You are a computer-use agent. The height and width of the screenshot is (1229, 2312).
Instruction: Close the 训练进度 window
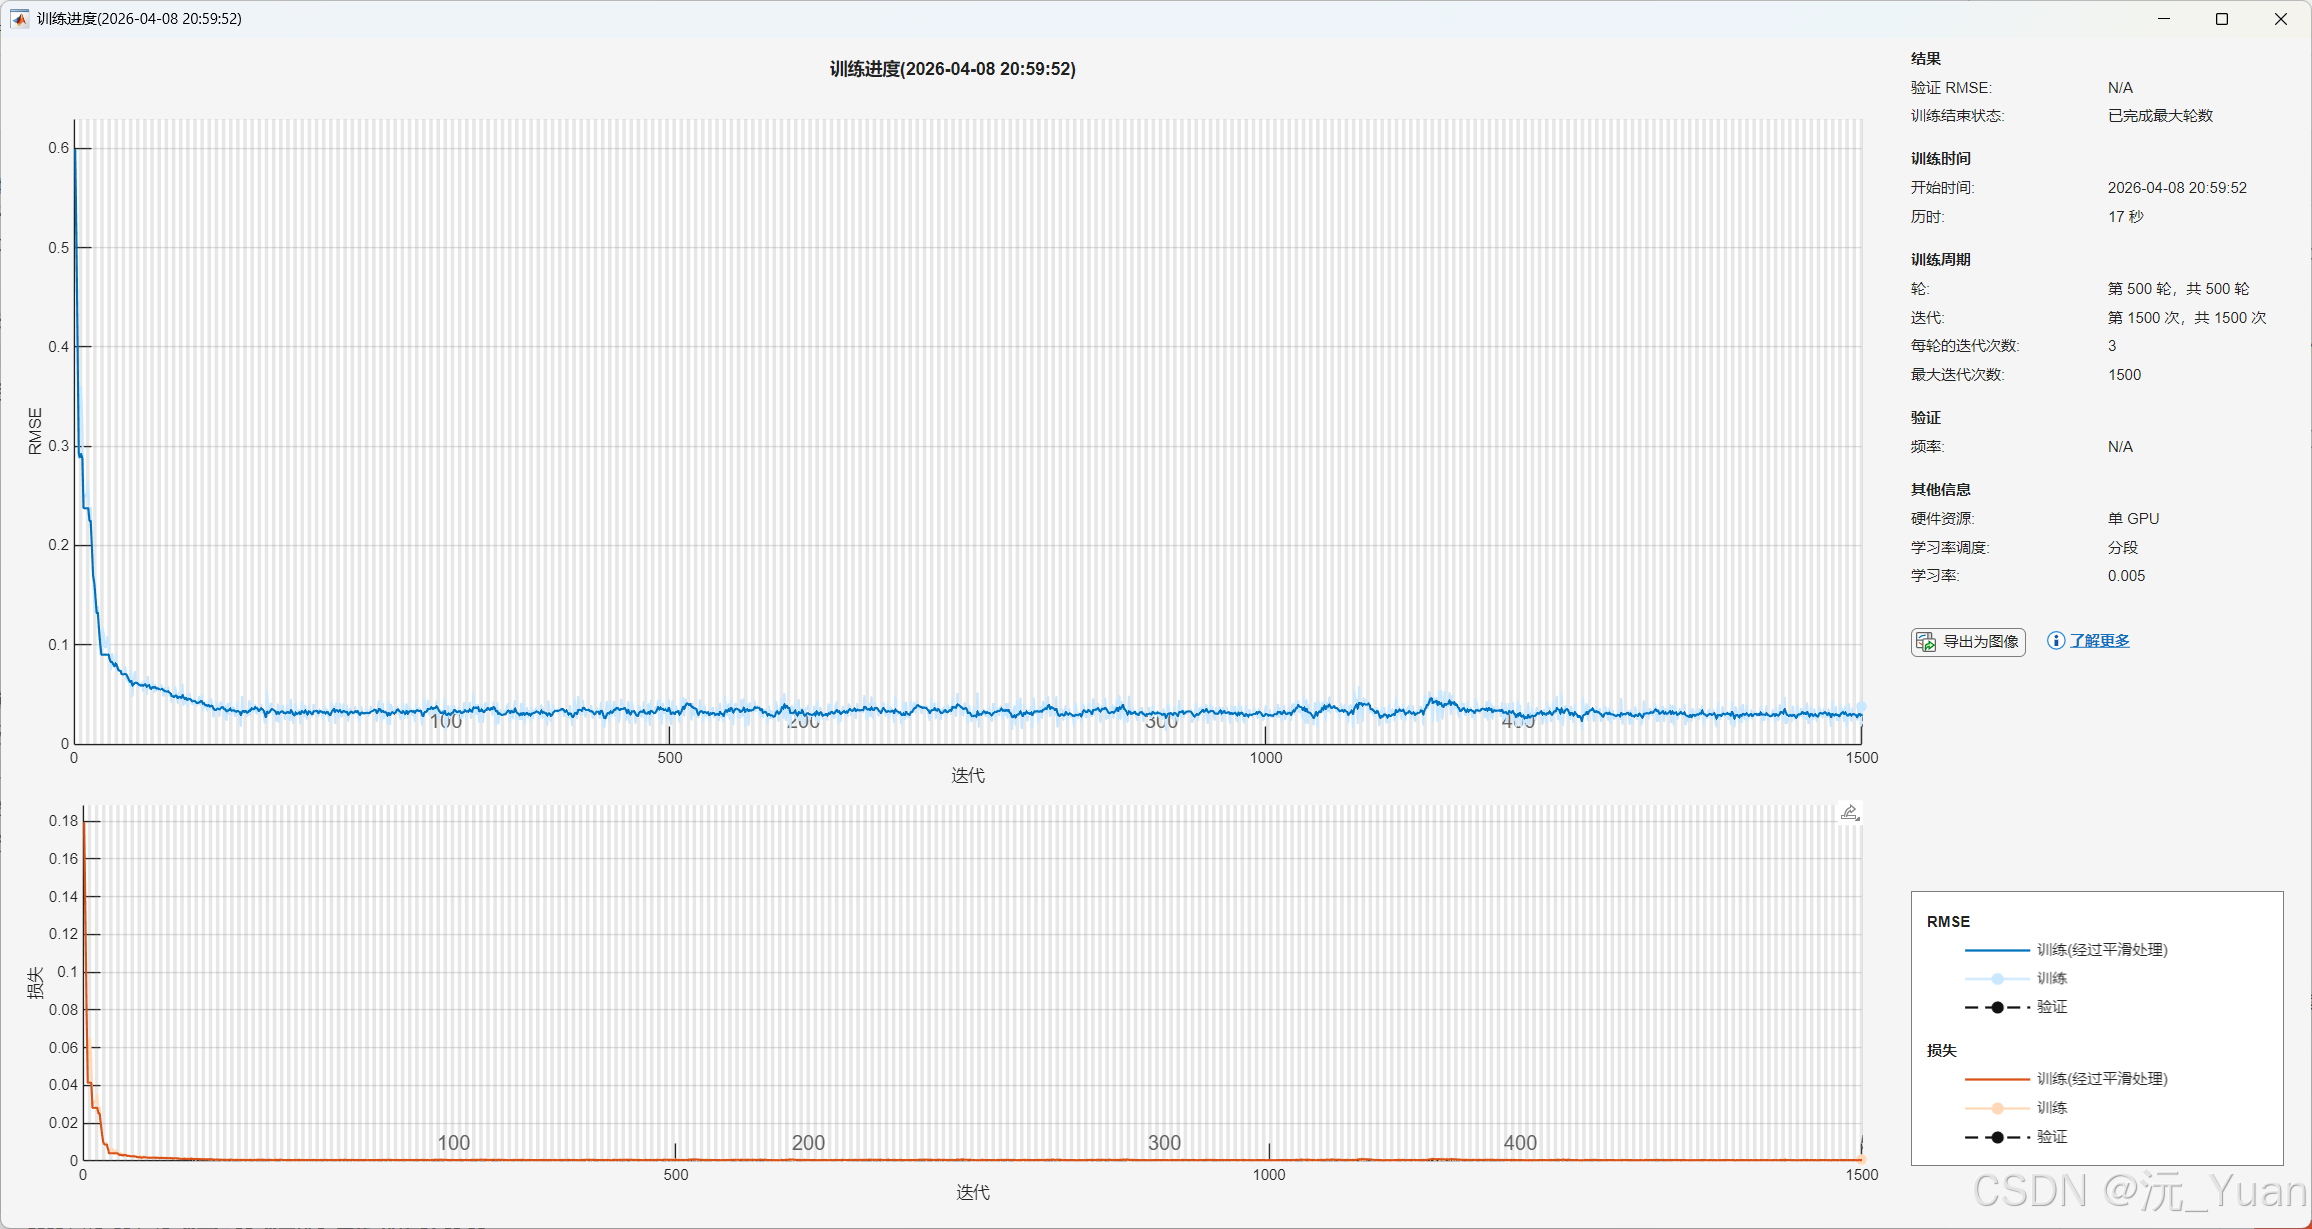pos(2281,19)
